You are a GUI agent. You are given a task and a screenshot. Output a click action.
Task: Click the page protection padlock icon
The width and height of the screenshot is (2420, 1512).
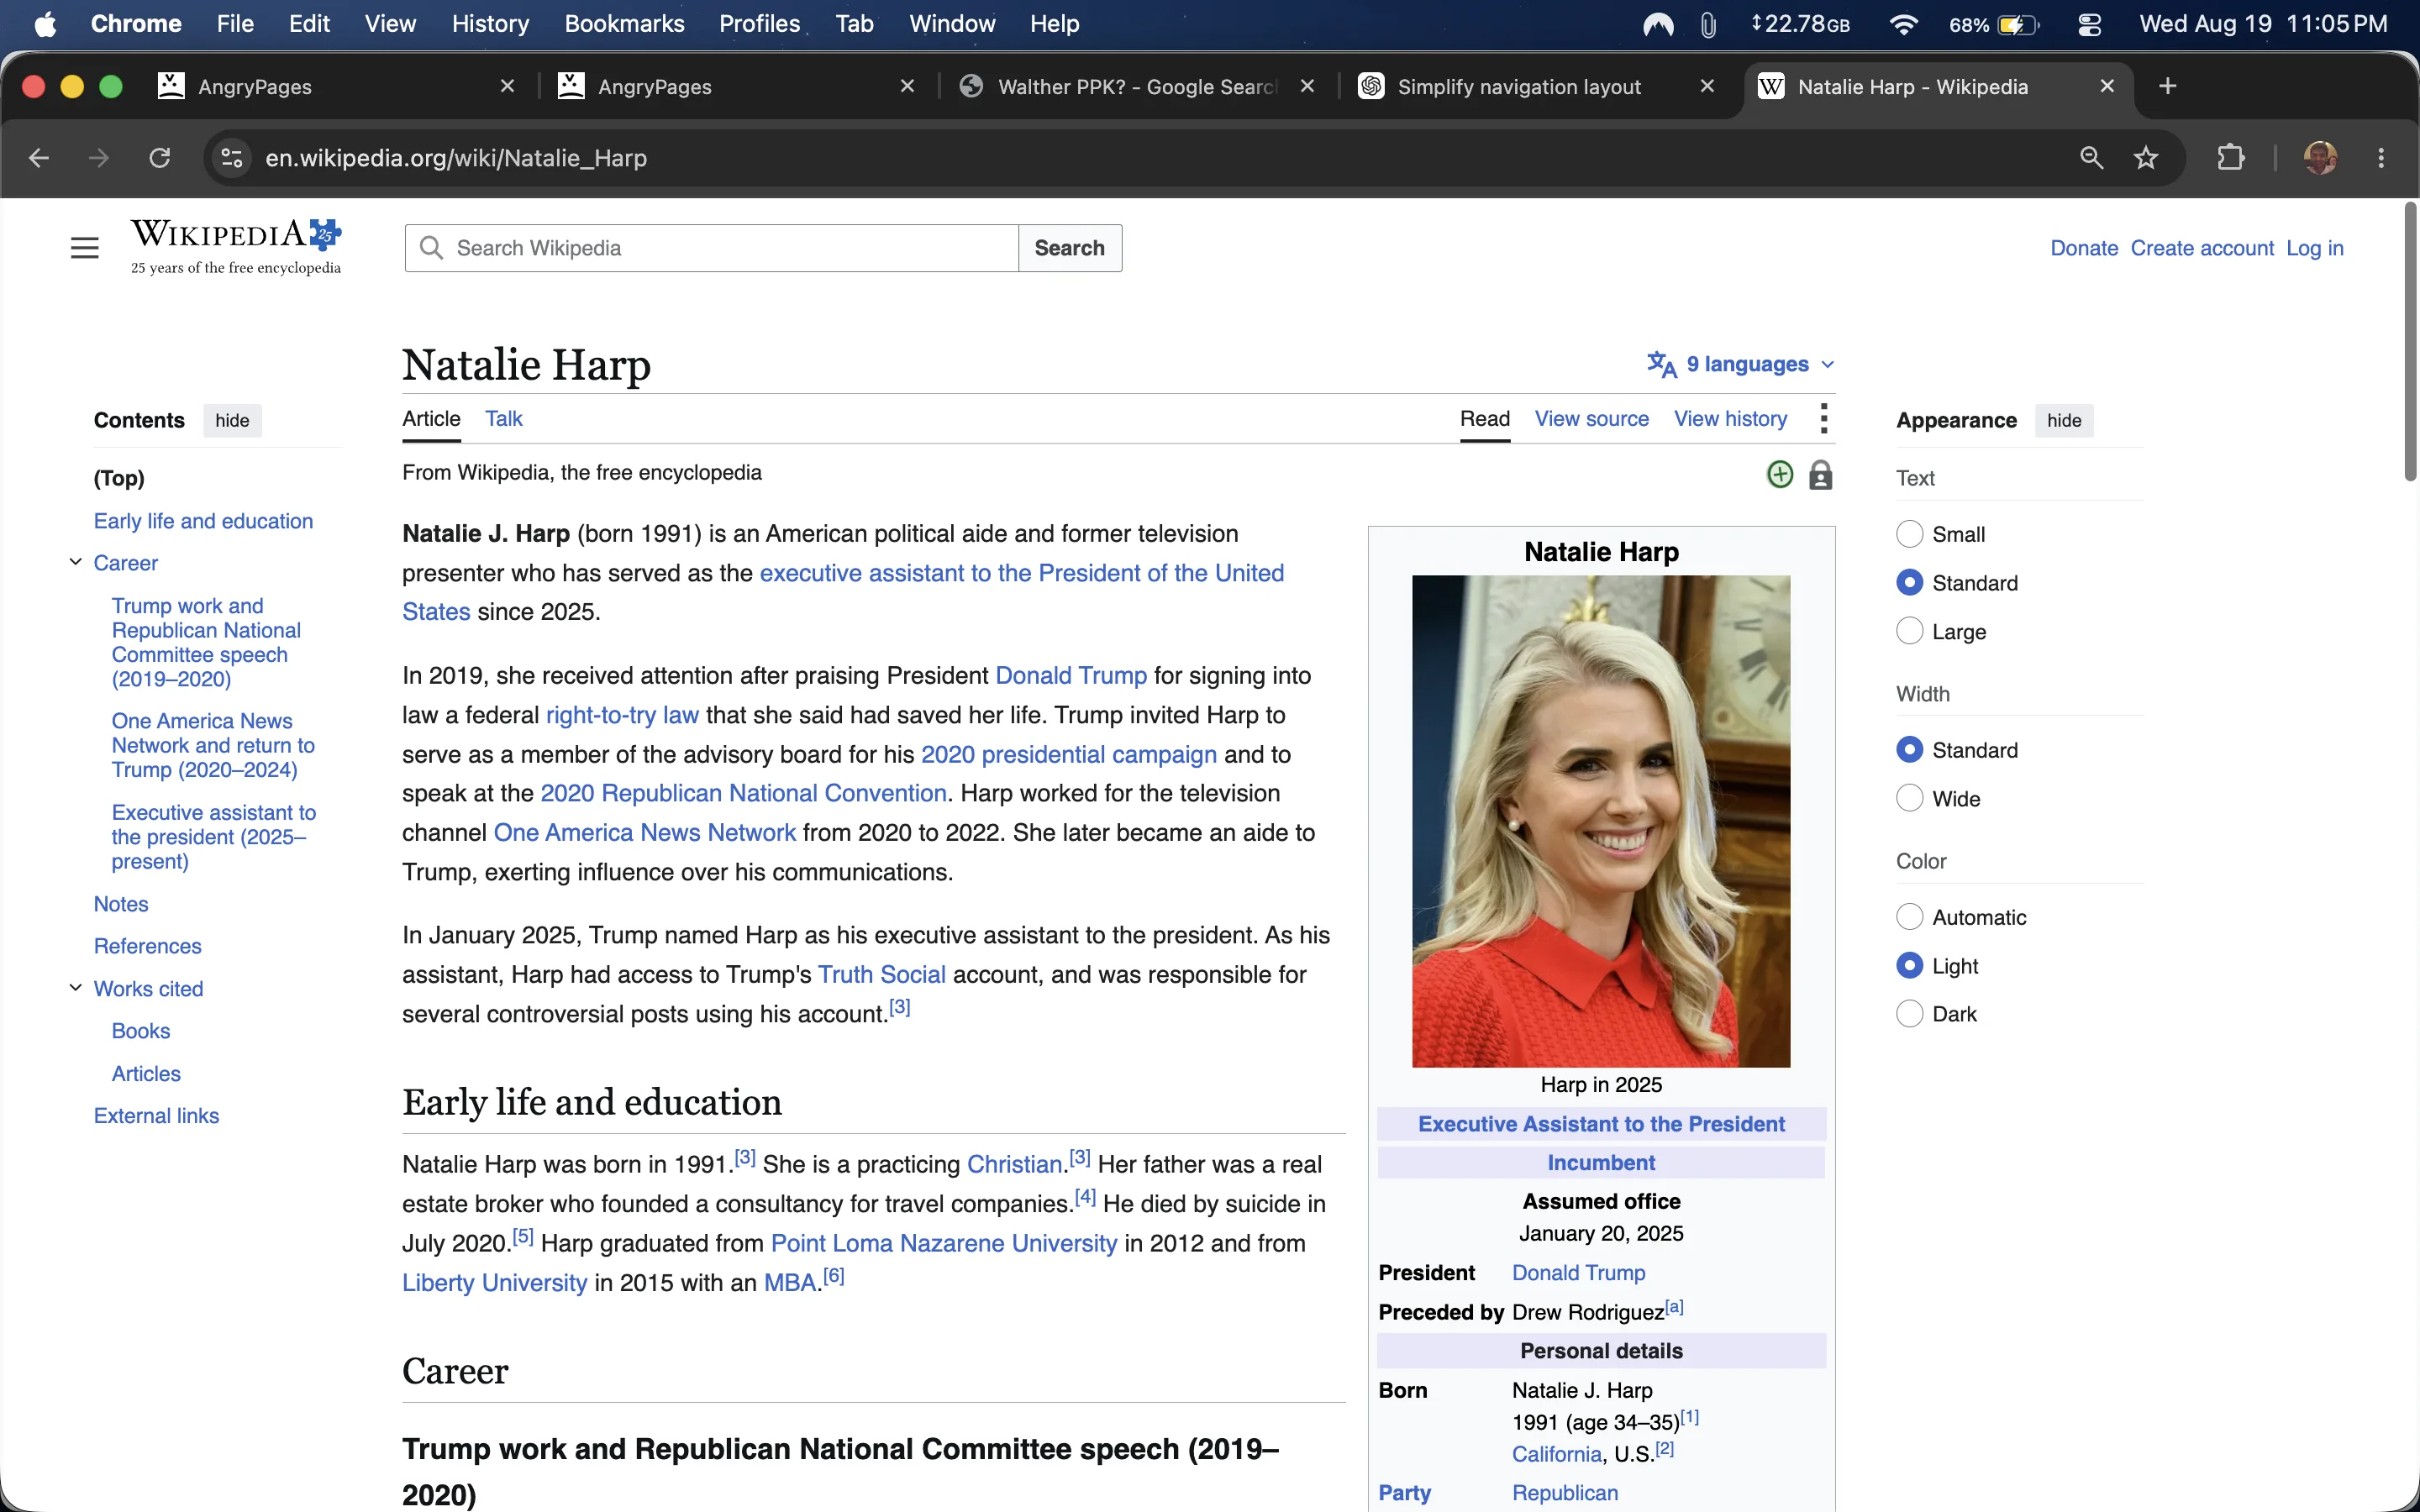(x=1820, y=474)
